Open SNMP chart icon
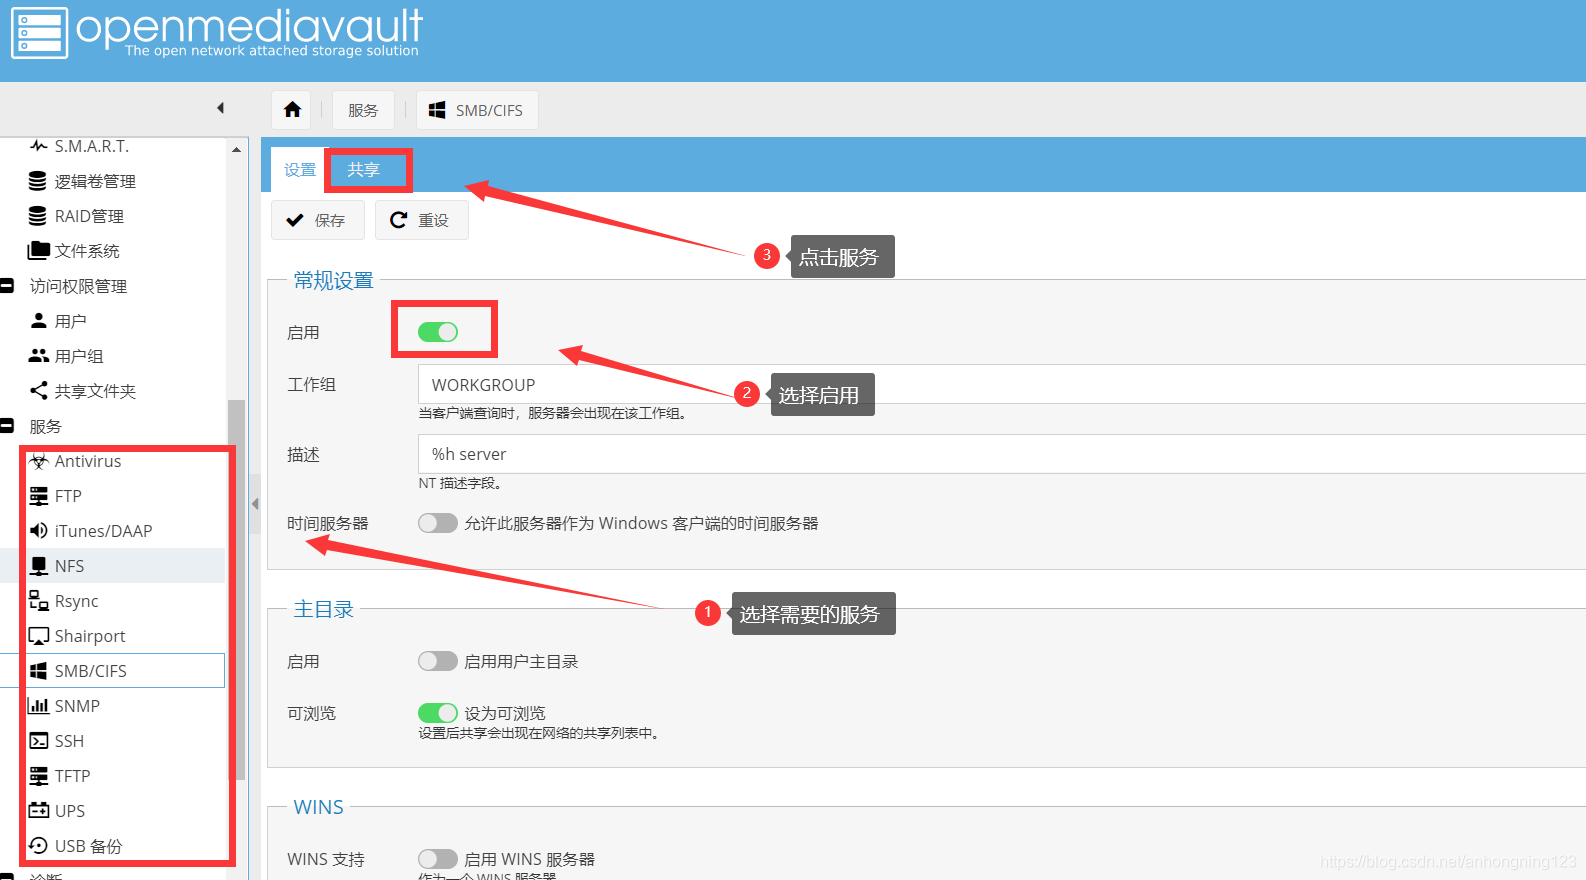The width and height of the screenshot is (1586, 880). click(39, 706)
